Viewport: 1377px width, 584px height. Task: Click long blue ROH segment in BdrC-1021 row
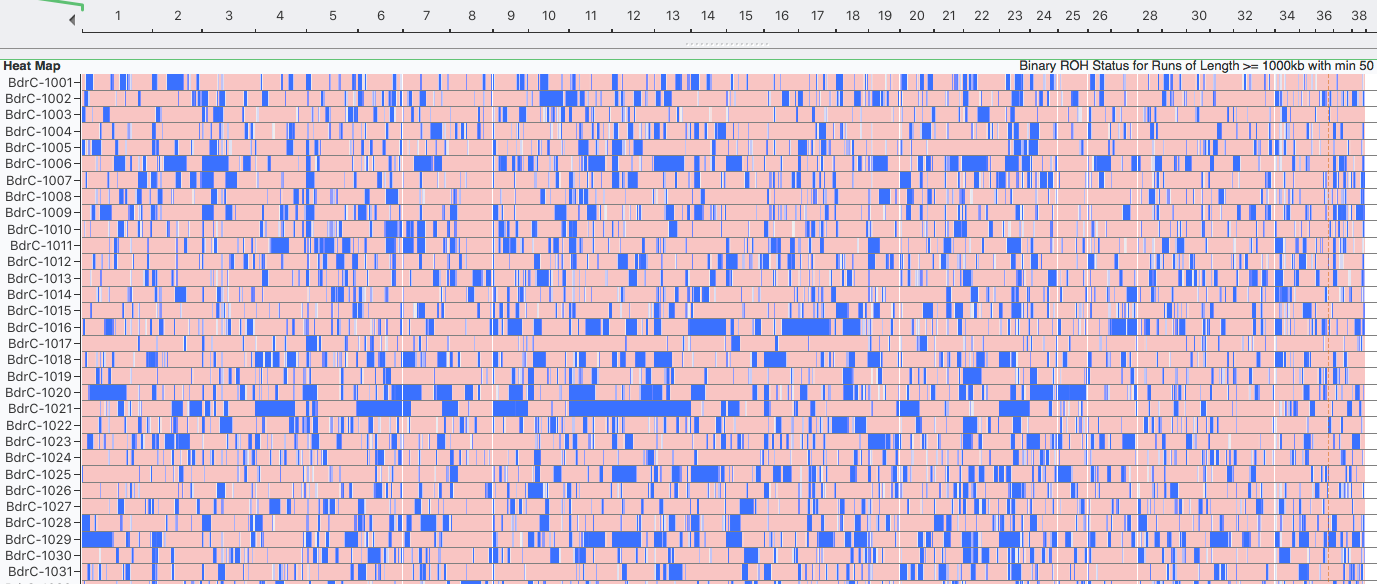click(629, 408)
